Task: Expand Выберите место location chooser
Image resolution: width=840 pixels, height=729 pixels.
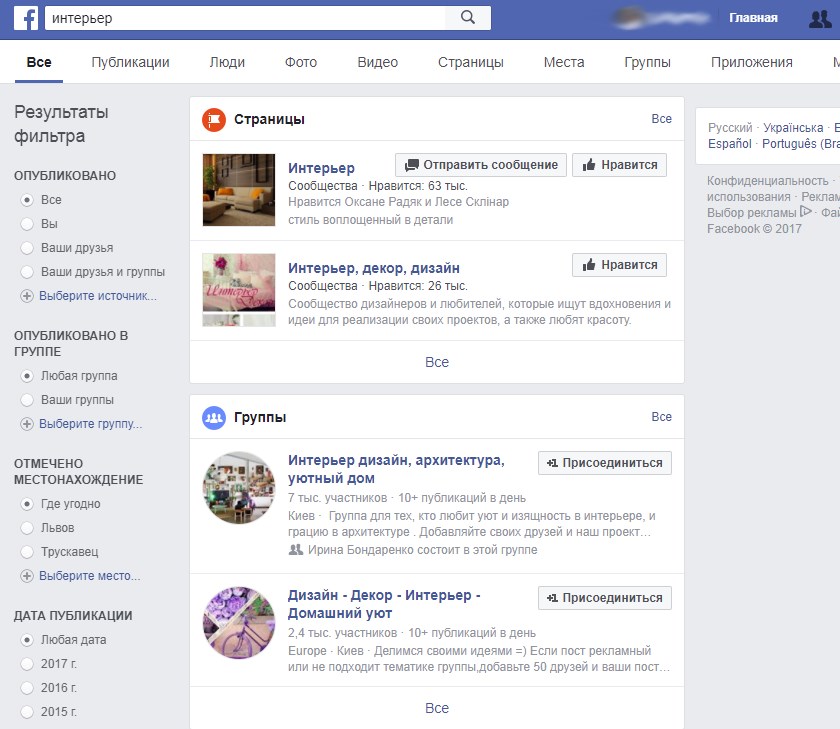Action: tap(89, 576)
